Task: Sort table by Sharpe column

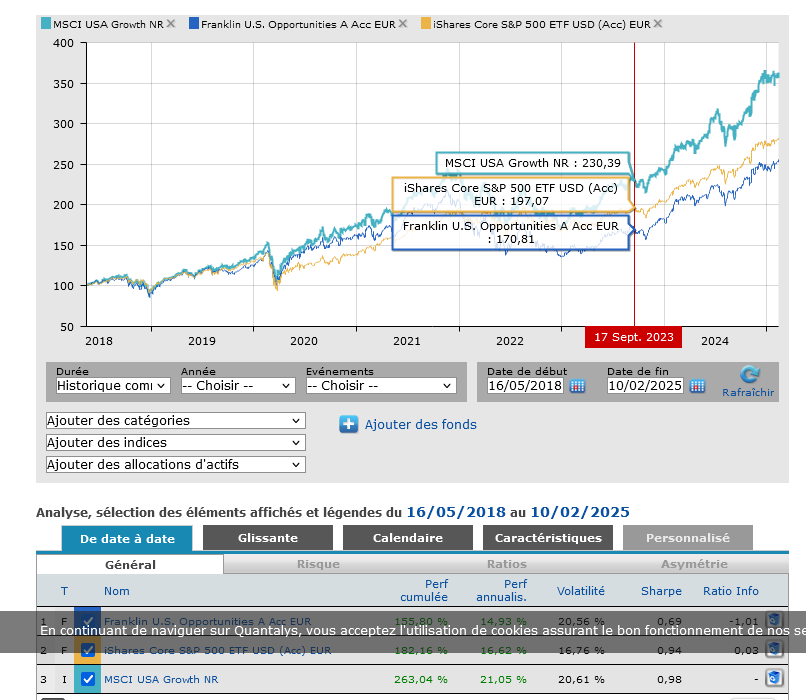Action: point(661,591)
